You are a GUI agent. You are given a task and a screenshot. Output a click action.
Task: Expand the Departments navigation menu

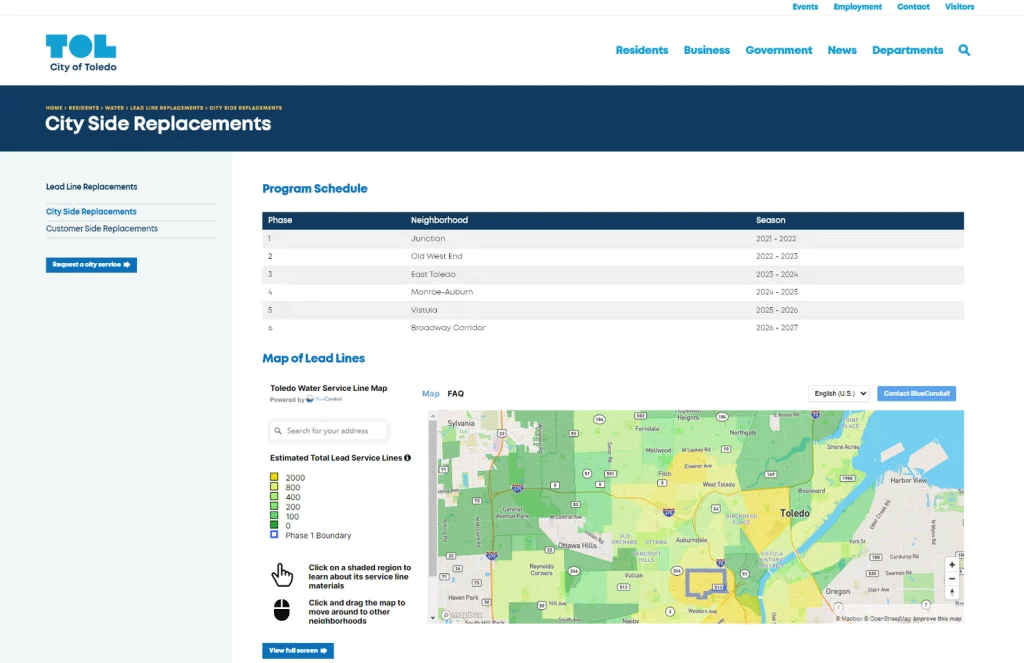coord(907,50)
